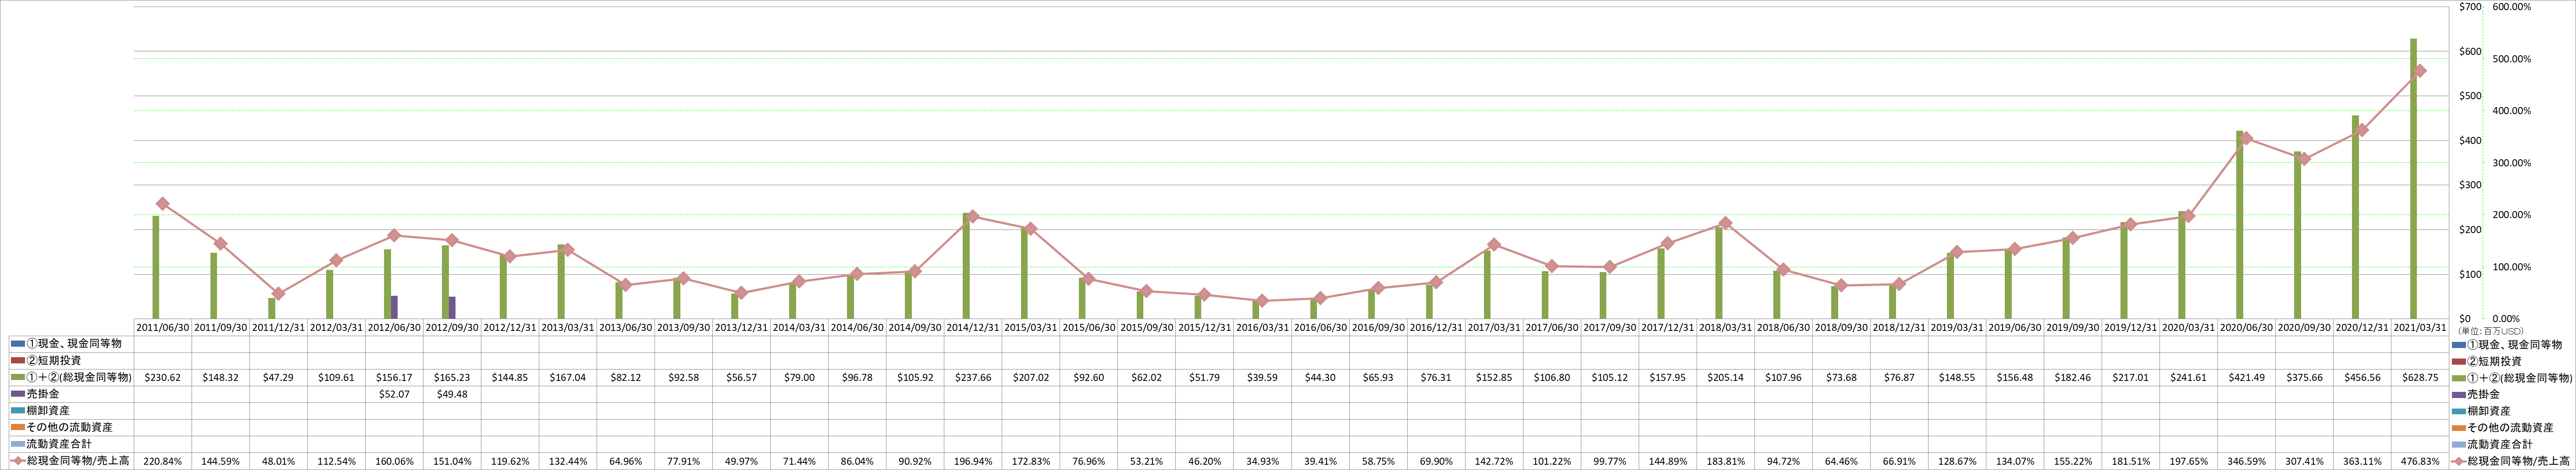
Task: Click the $109.61 value
Action: (x=336, y=378)
